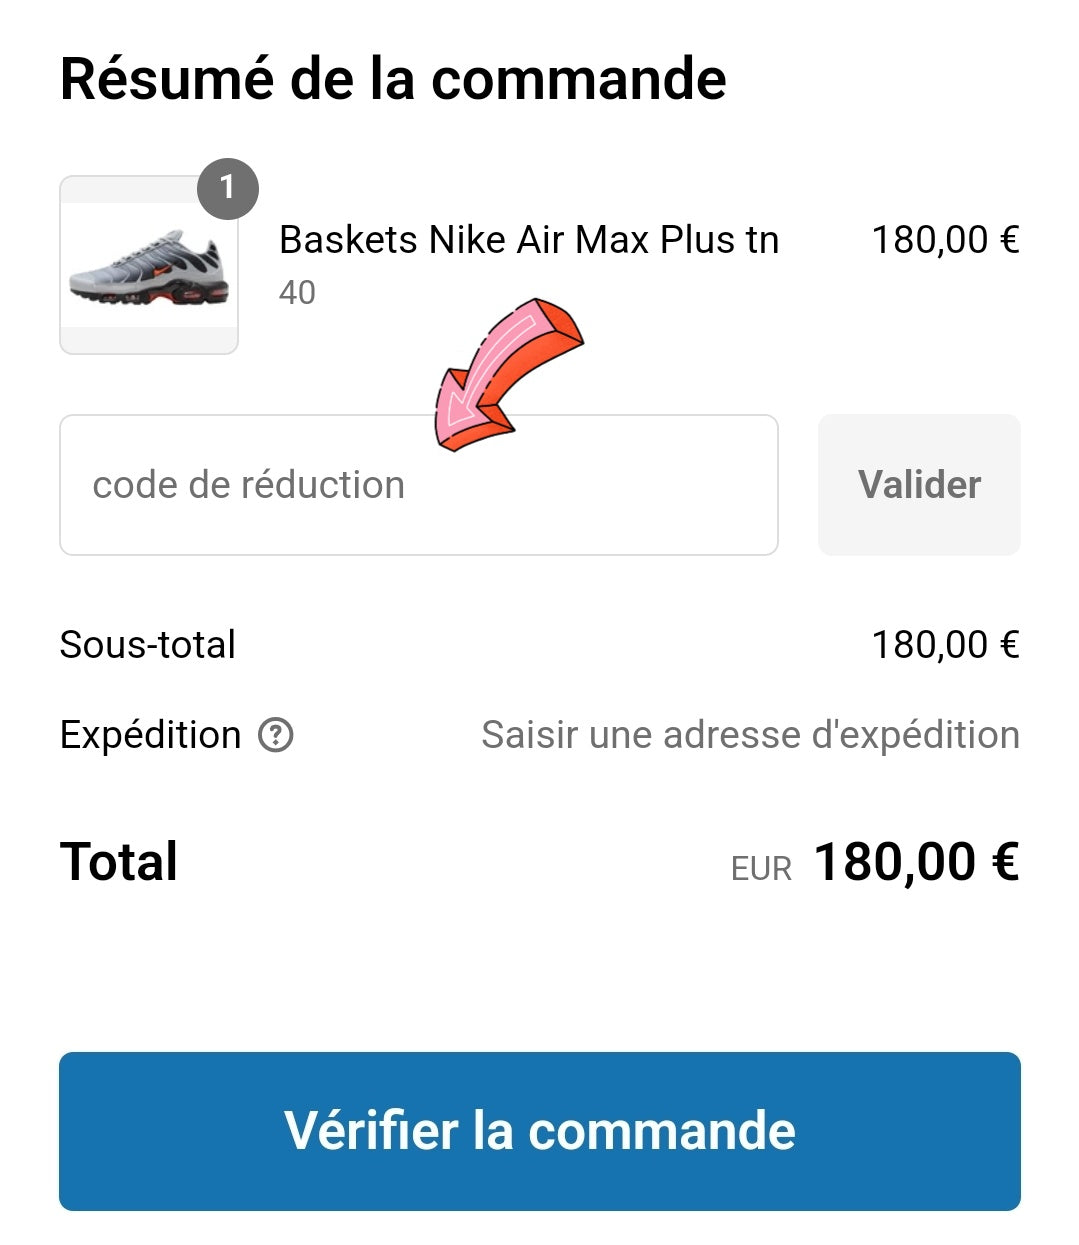1079x1245 pixels.
Task: Select the Baskets Nike Air Max Plus tn title
Action: [x=529, y=239]
